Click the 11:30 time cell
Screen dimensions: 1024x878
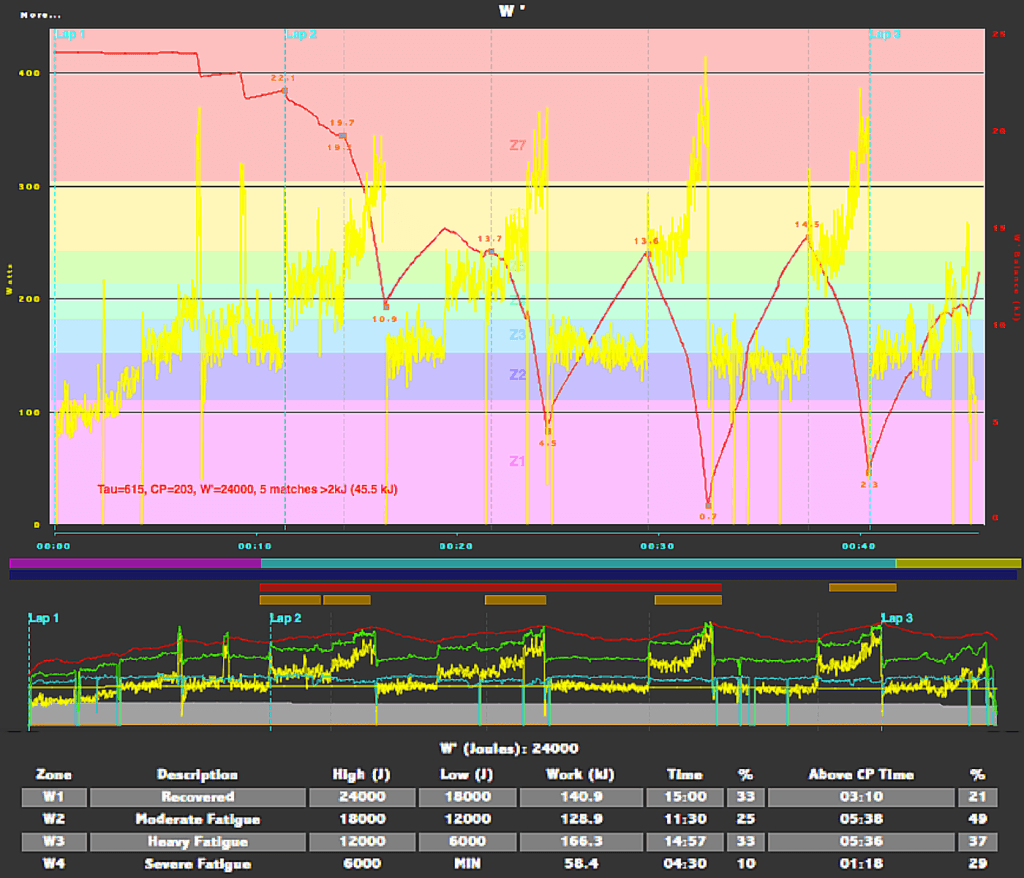pos(684,819)
